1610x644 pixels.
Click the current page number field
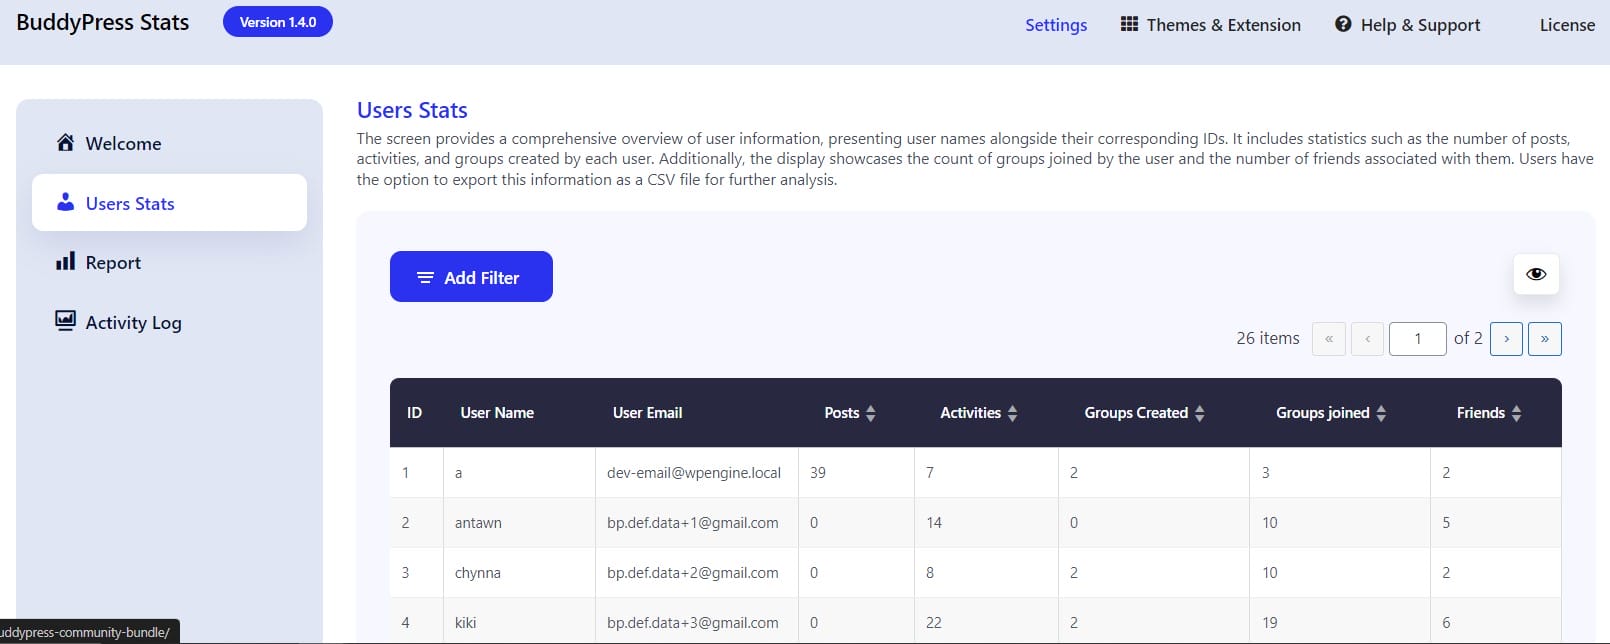pos(1417,339)
